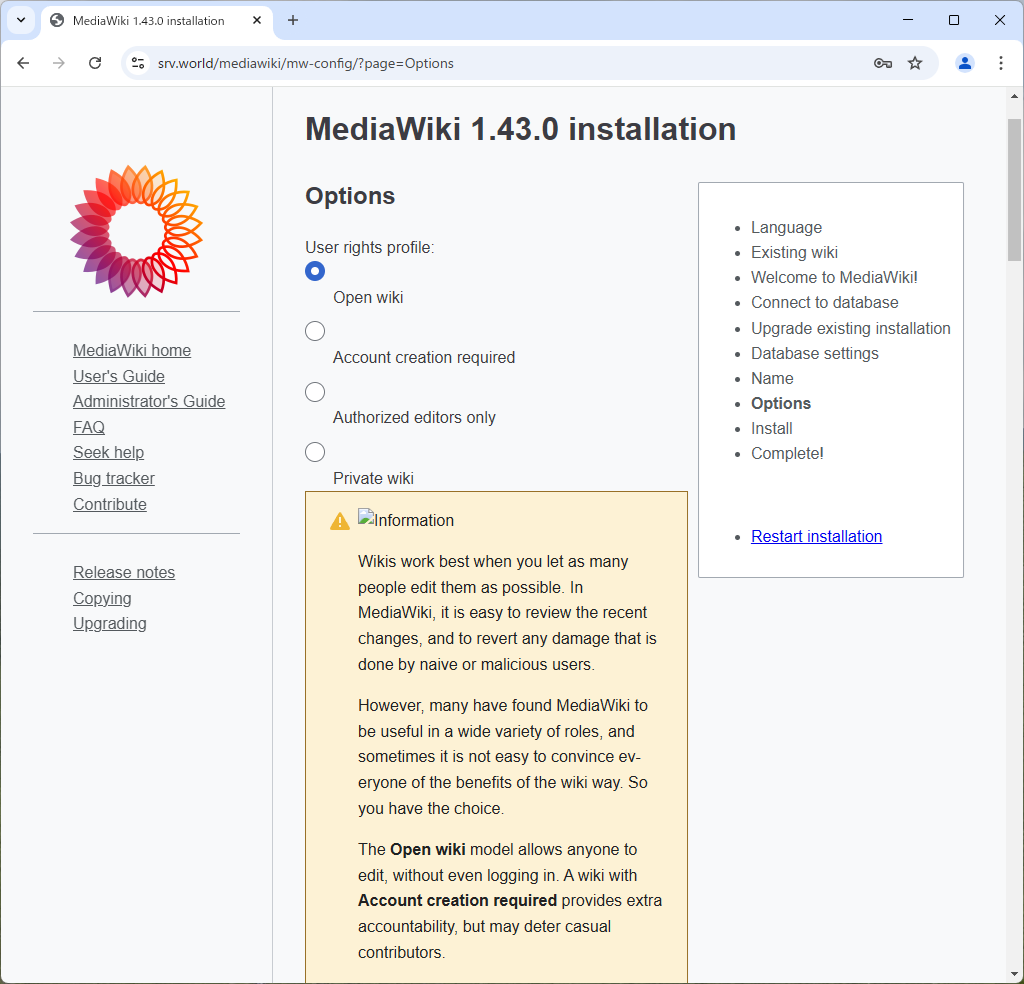1024x984 pixels.
Task: Click the Install step
Action: point(771,428)
